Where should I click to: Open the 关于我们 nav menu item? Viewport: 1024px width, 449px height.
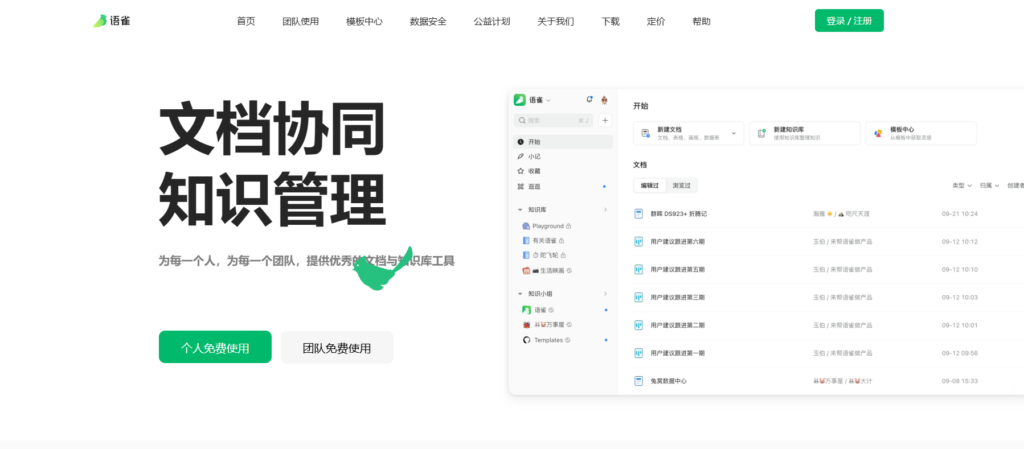tap(556, 21)
